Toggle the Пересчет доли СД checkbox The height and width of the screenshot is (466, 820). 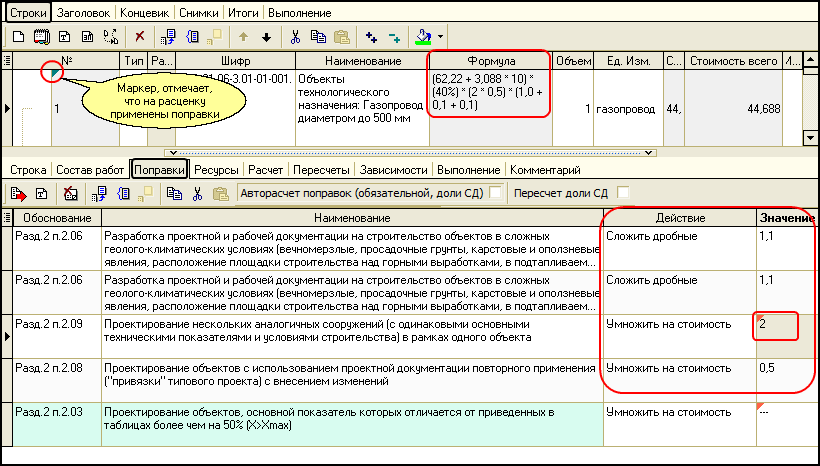624,193
